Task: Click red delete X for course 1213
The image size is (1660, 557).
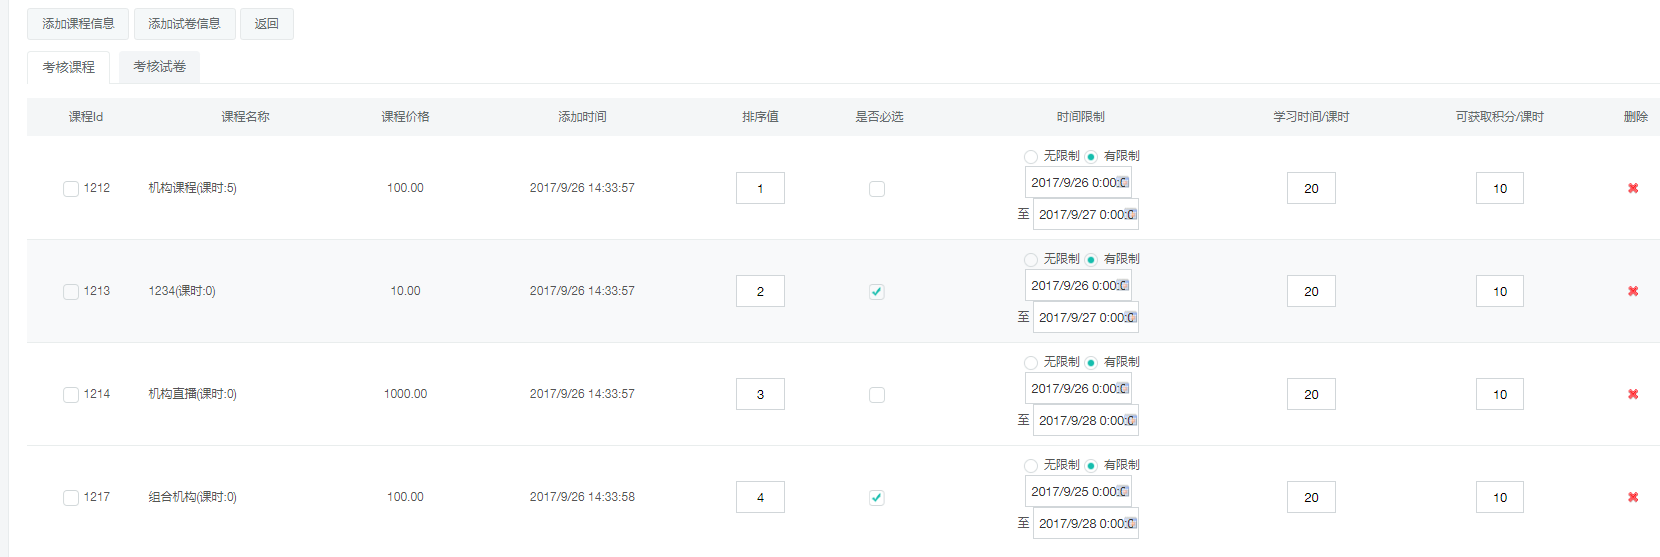Action: coord(1632,291)
